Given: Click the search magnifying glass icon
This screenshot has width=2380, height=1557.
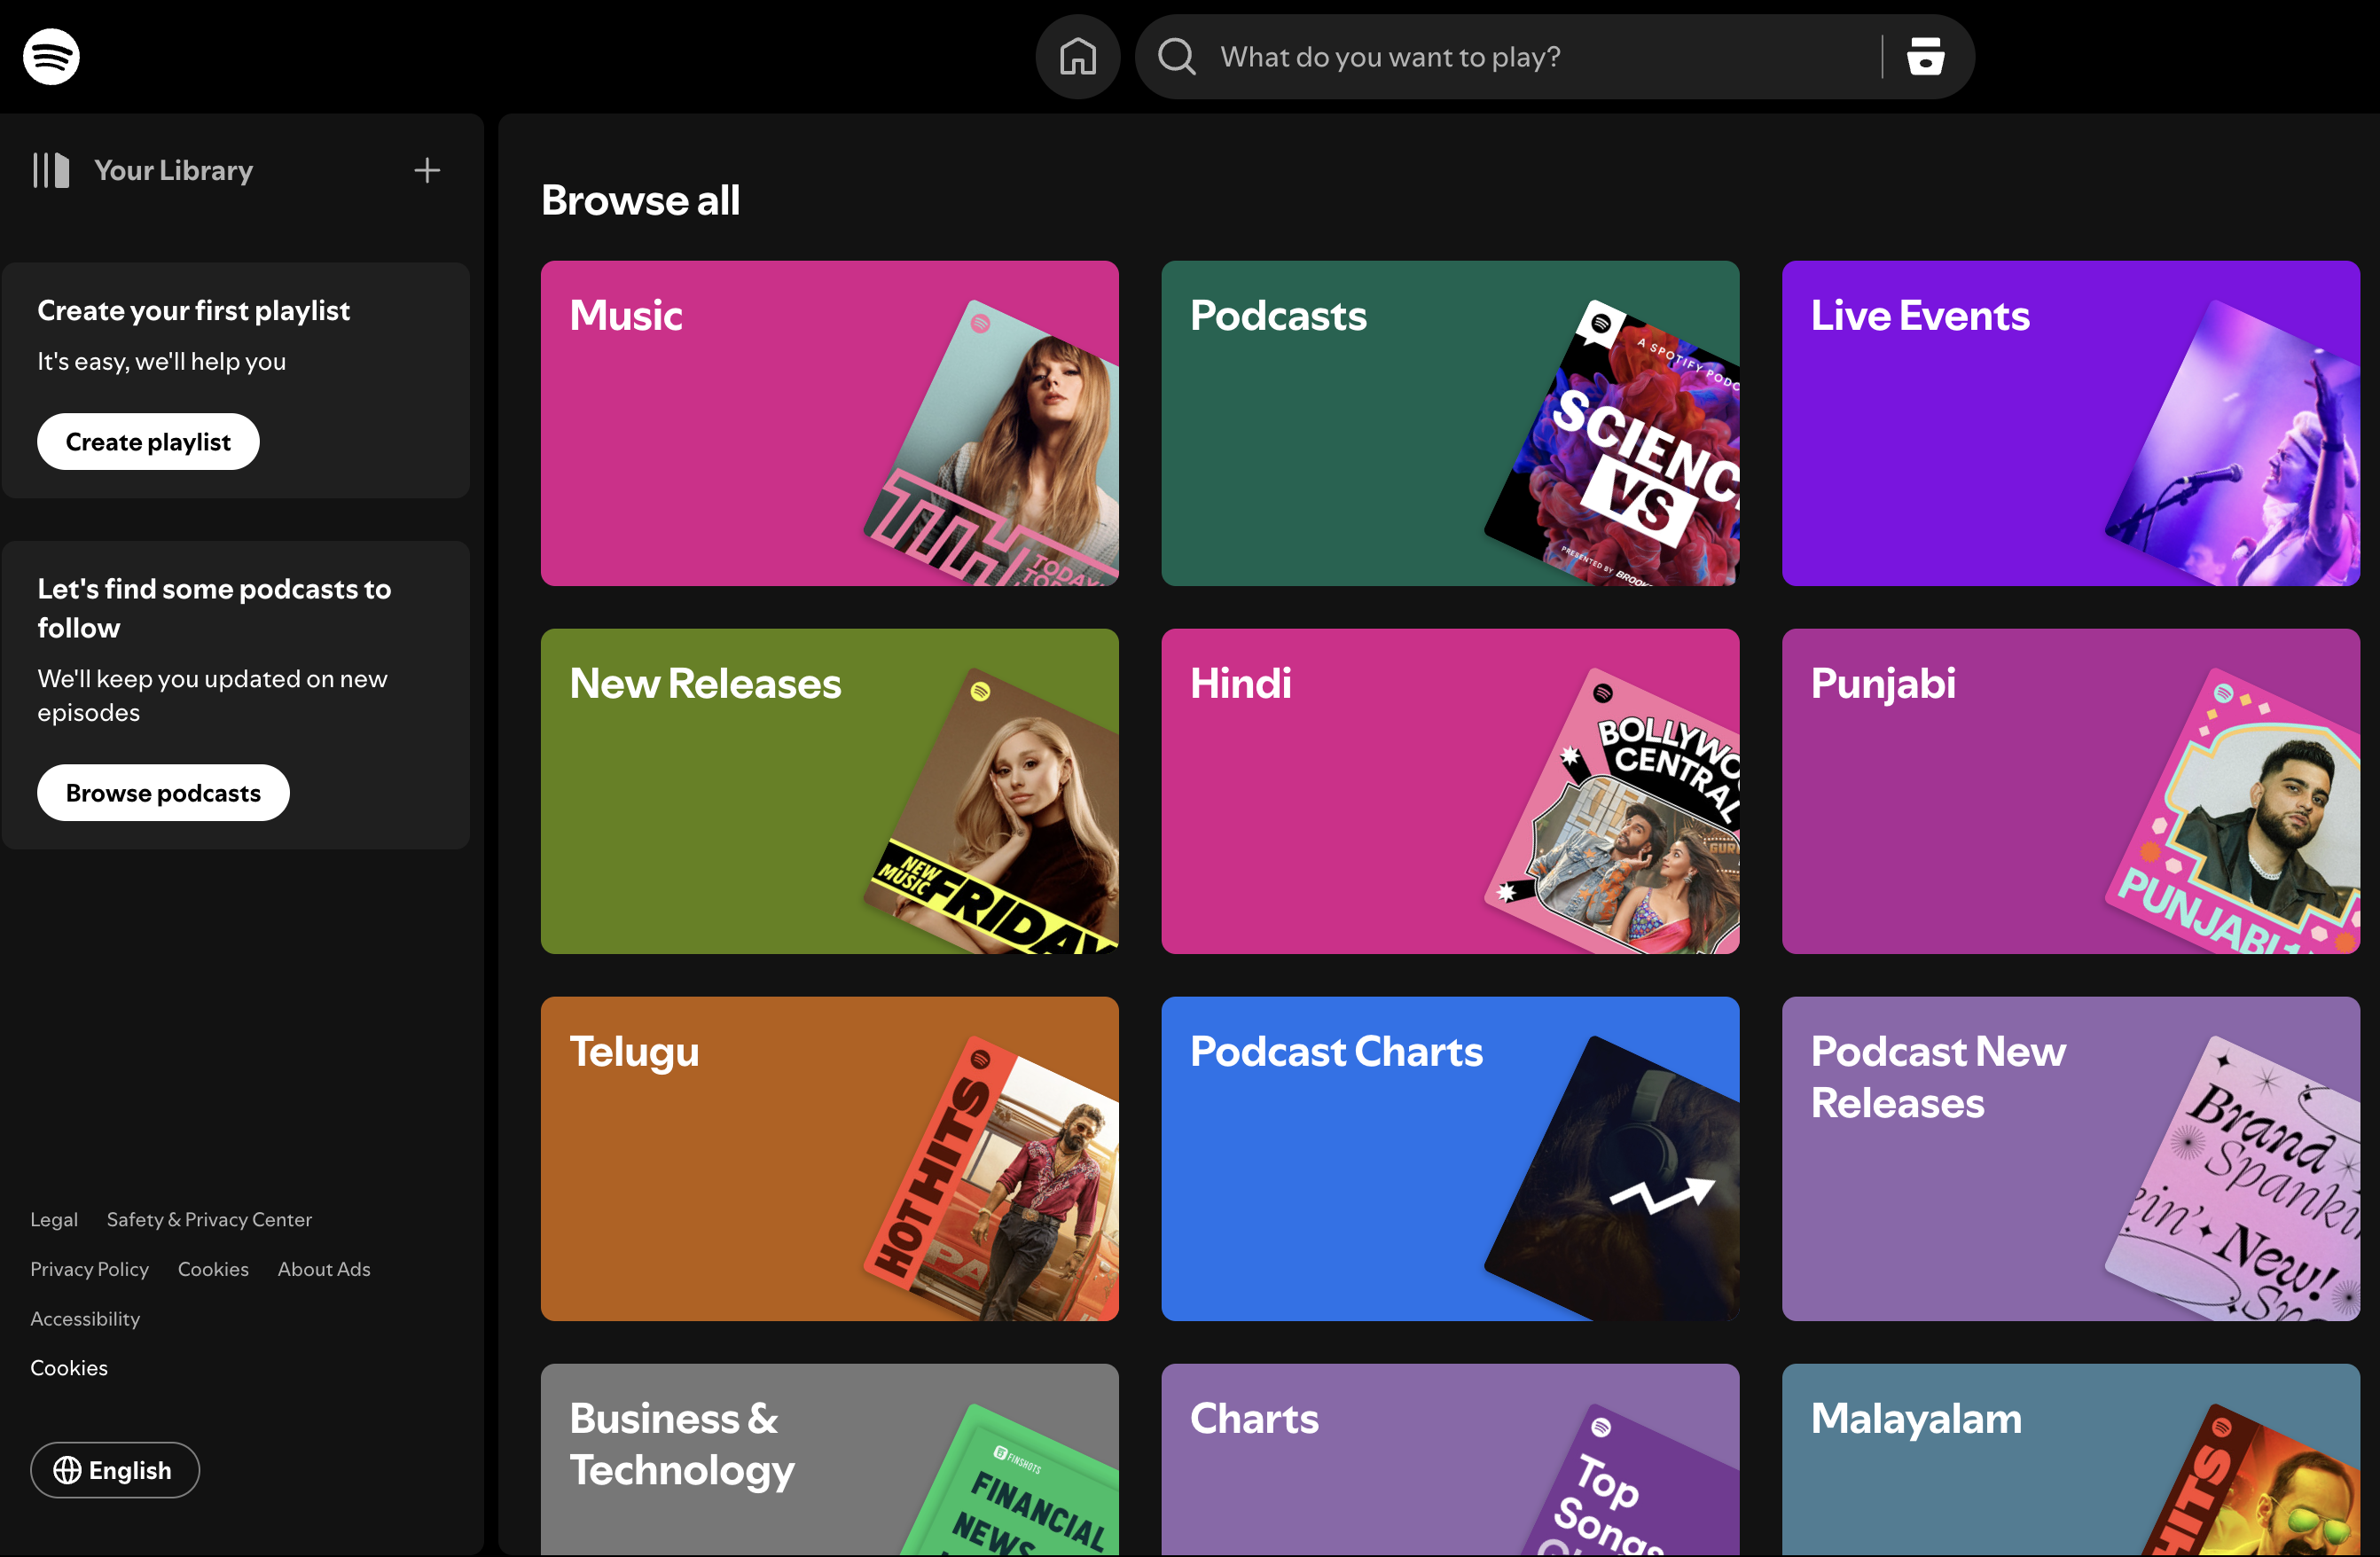Looking at the screenshot, I should click(x=1177, y=56).
